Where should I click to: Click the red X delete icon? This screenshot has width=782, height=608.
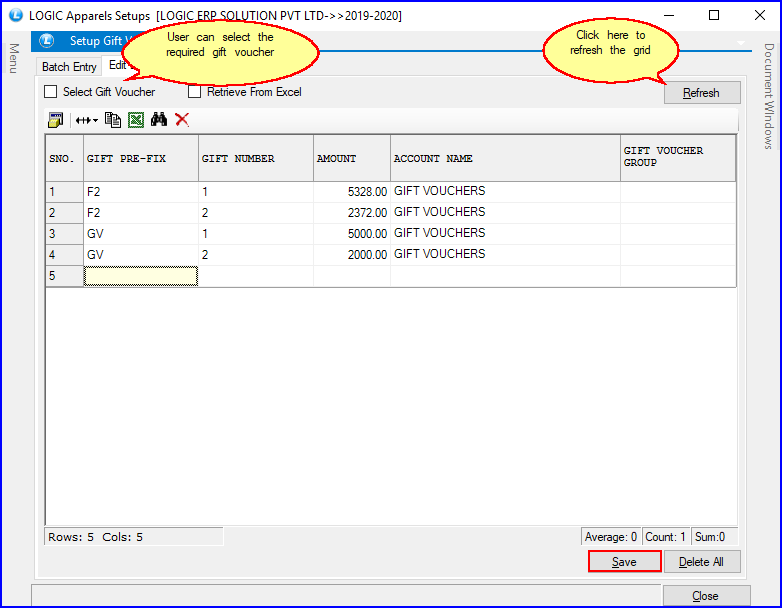pos(182,120)
